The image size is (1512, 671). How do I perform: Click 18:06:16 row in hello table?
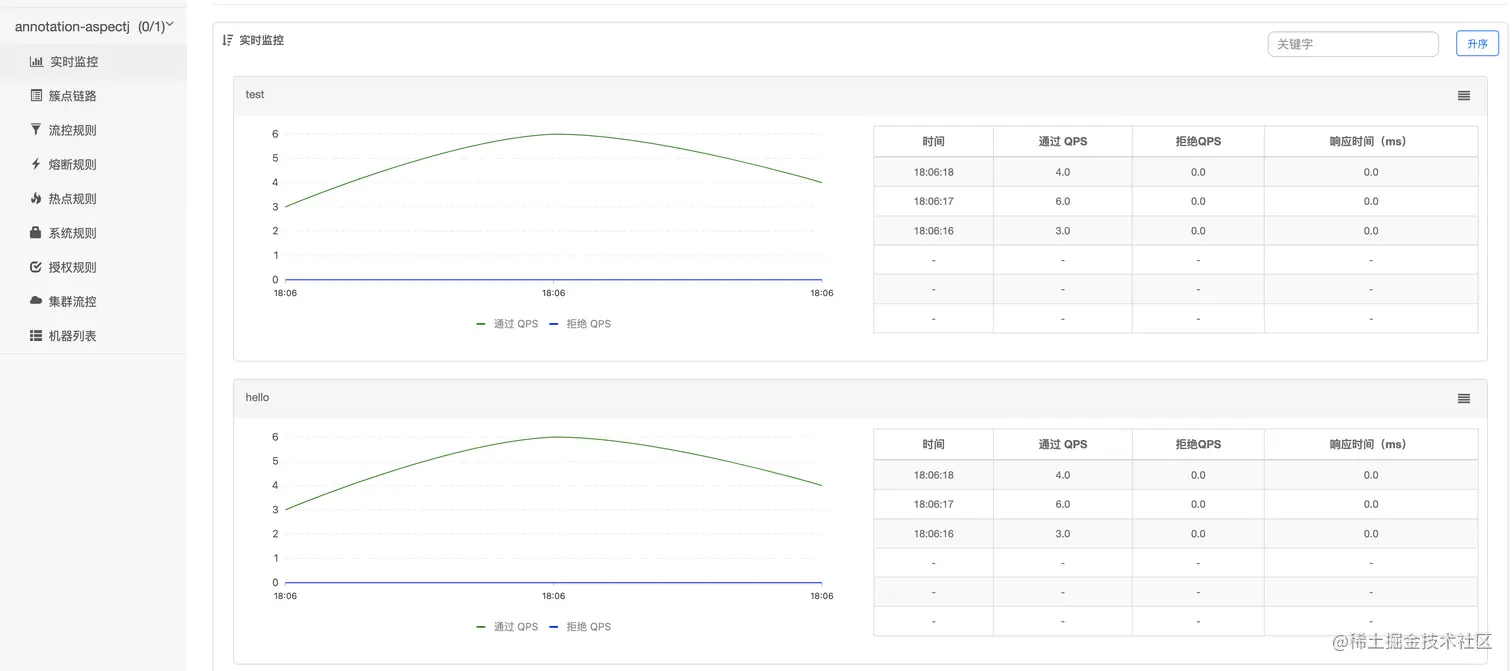(x=1175, y=534)
